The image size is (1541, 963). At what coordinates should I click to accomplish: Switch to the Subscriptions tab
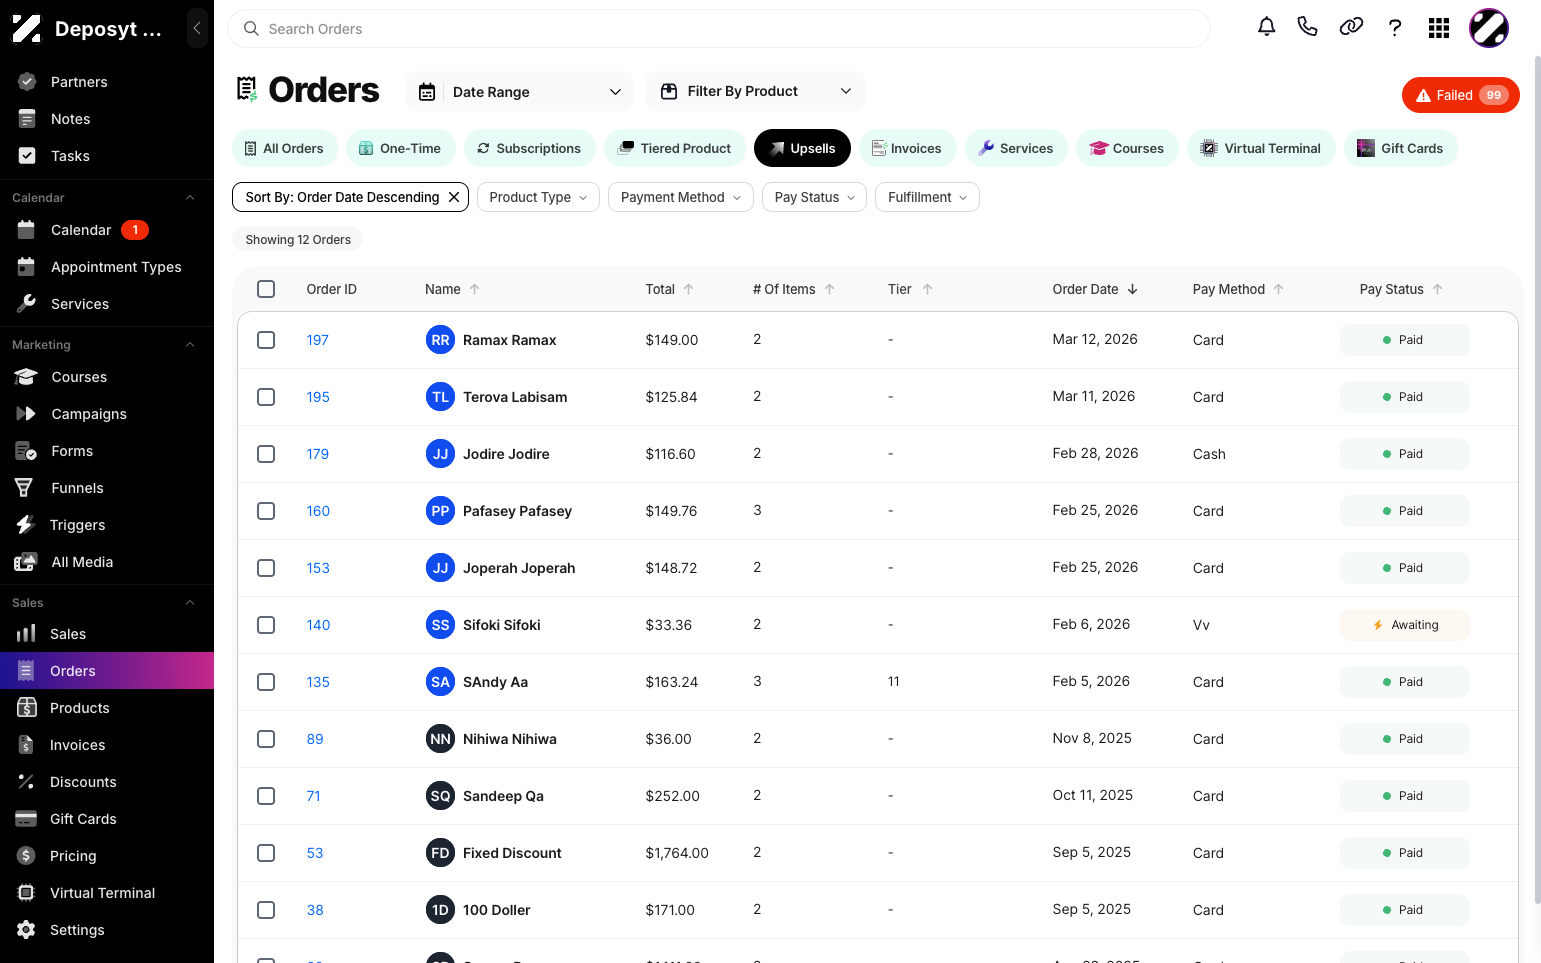[x=529, y=148]
